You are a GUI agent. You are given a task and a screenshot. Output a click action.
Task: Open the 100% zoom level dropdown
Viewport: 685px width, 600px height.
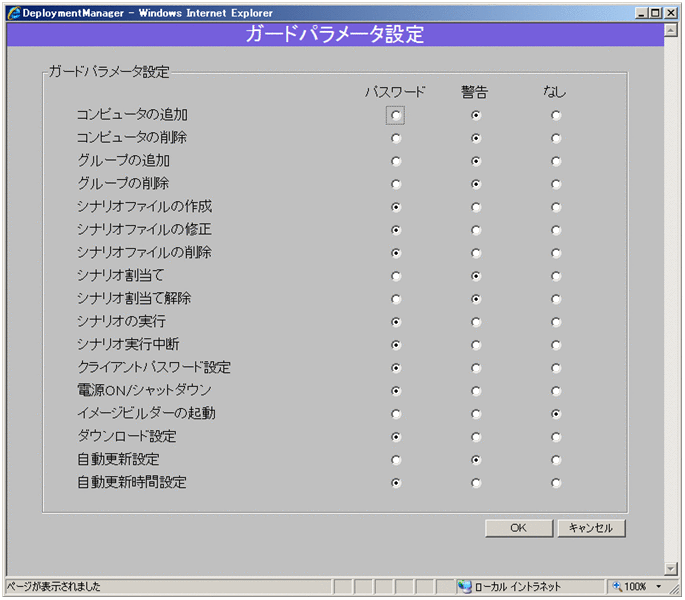point(658,586)
